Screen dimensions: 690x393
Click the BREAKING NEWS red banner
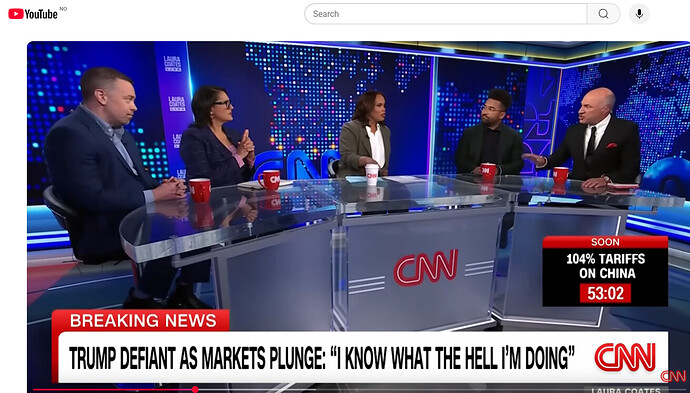pos(141,320)
